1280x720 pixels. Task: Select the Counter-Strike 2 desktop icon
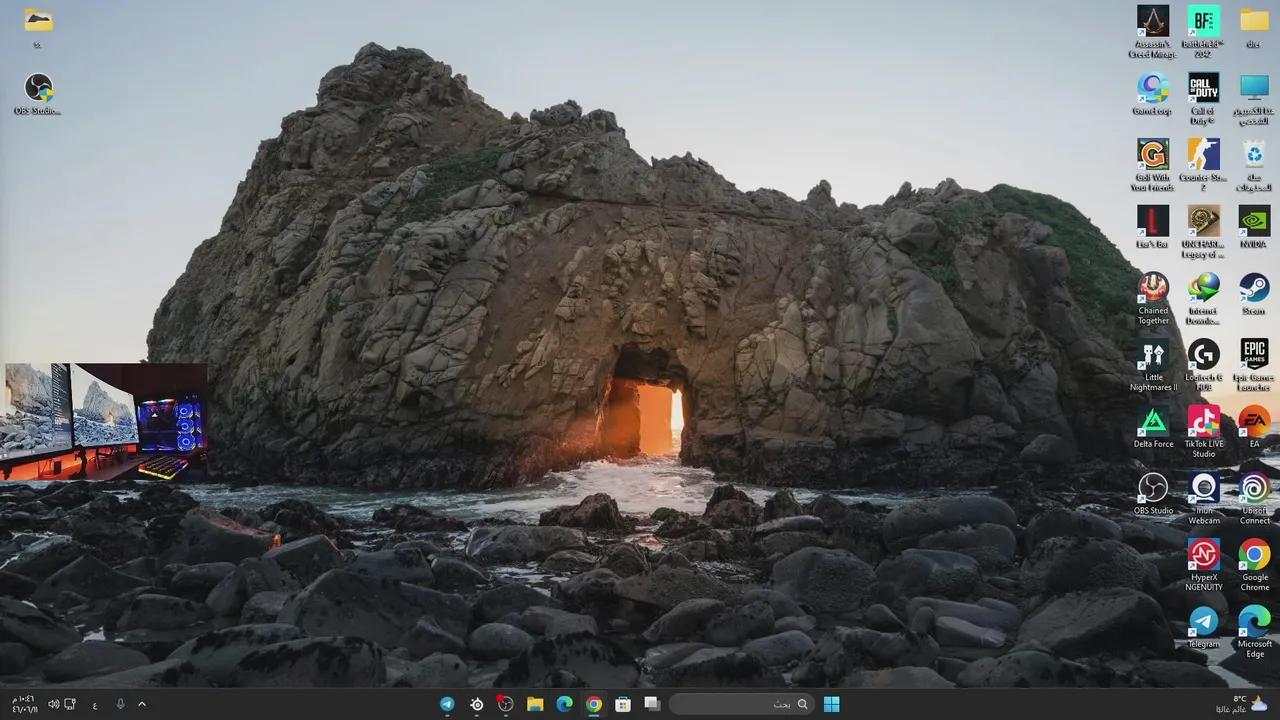click(x=1203, y=155)
